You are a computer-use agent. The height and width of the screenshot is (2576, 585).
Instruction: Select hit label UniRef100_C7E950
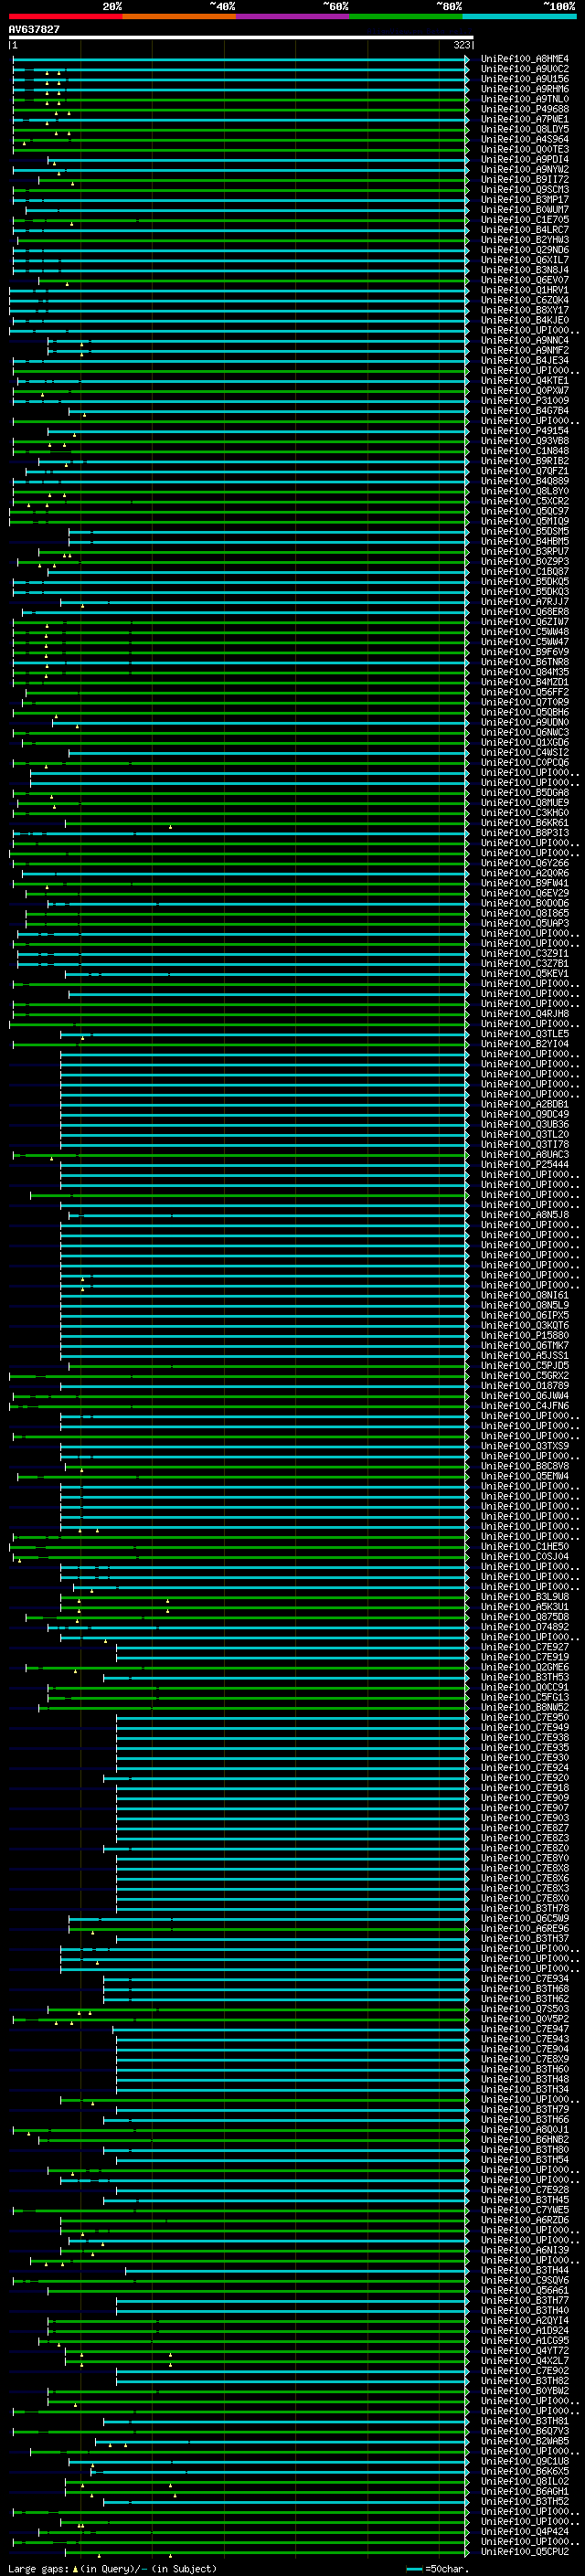(525, 1717)
